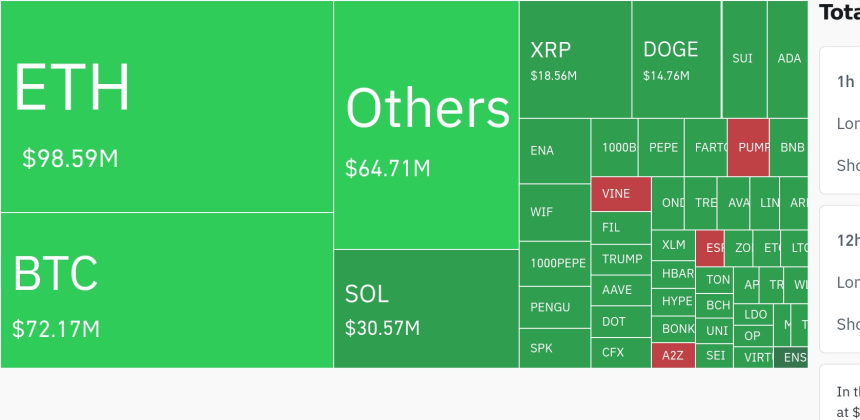860x420 pixels.
Task: Open the Others $64.71M tile
Action: coord(426,125)
